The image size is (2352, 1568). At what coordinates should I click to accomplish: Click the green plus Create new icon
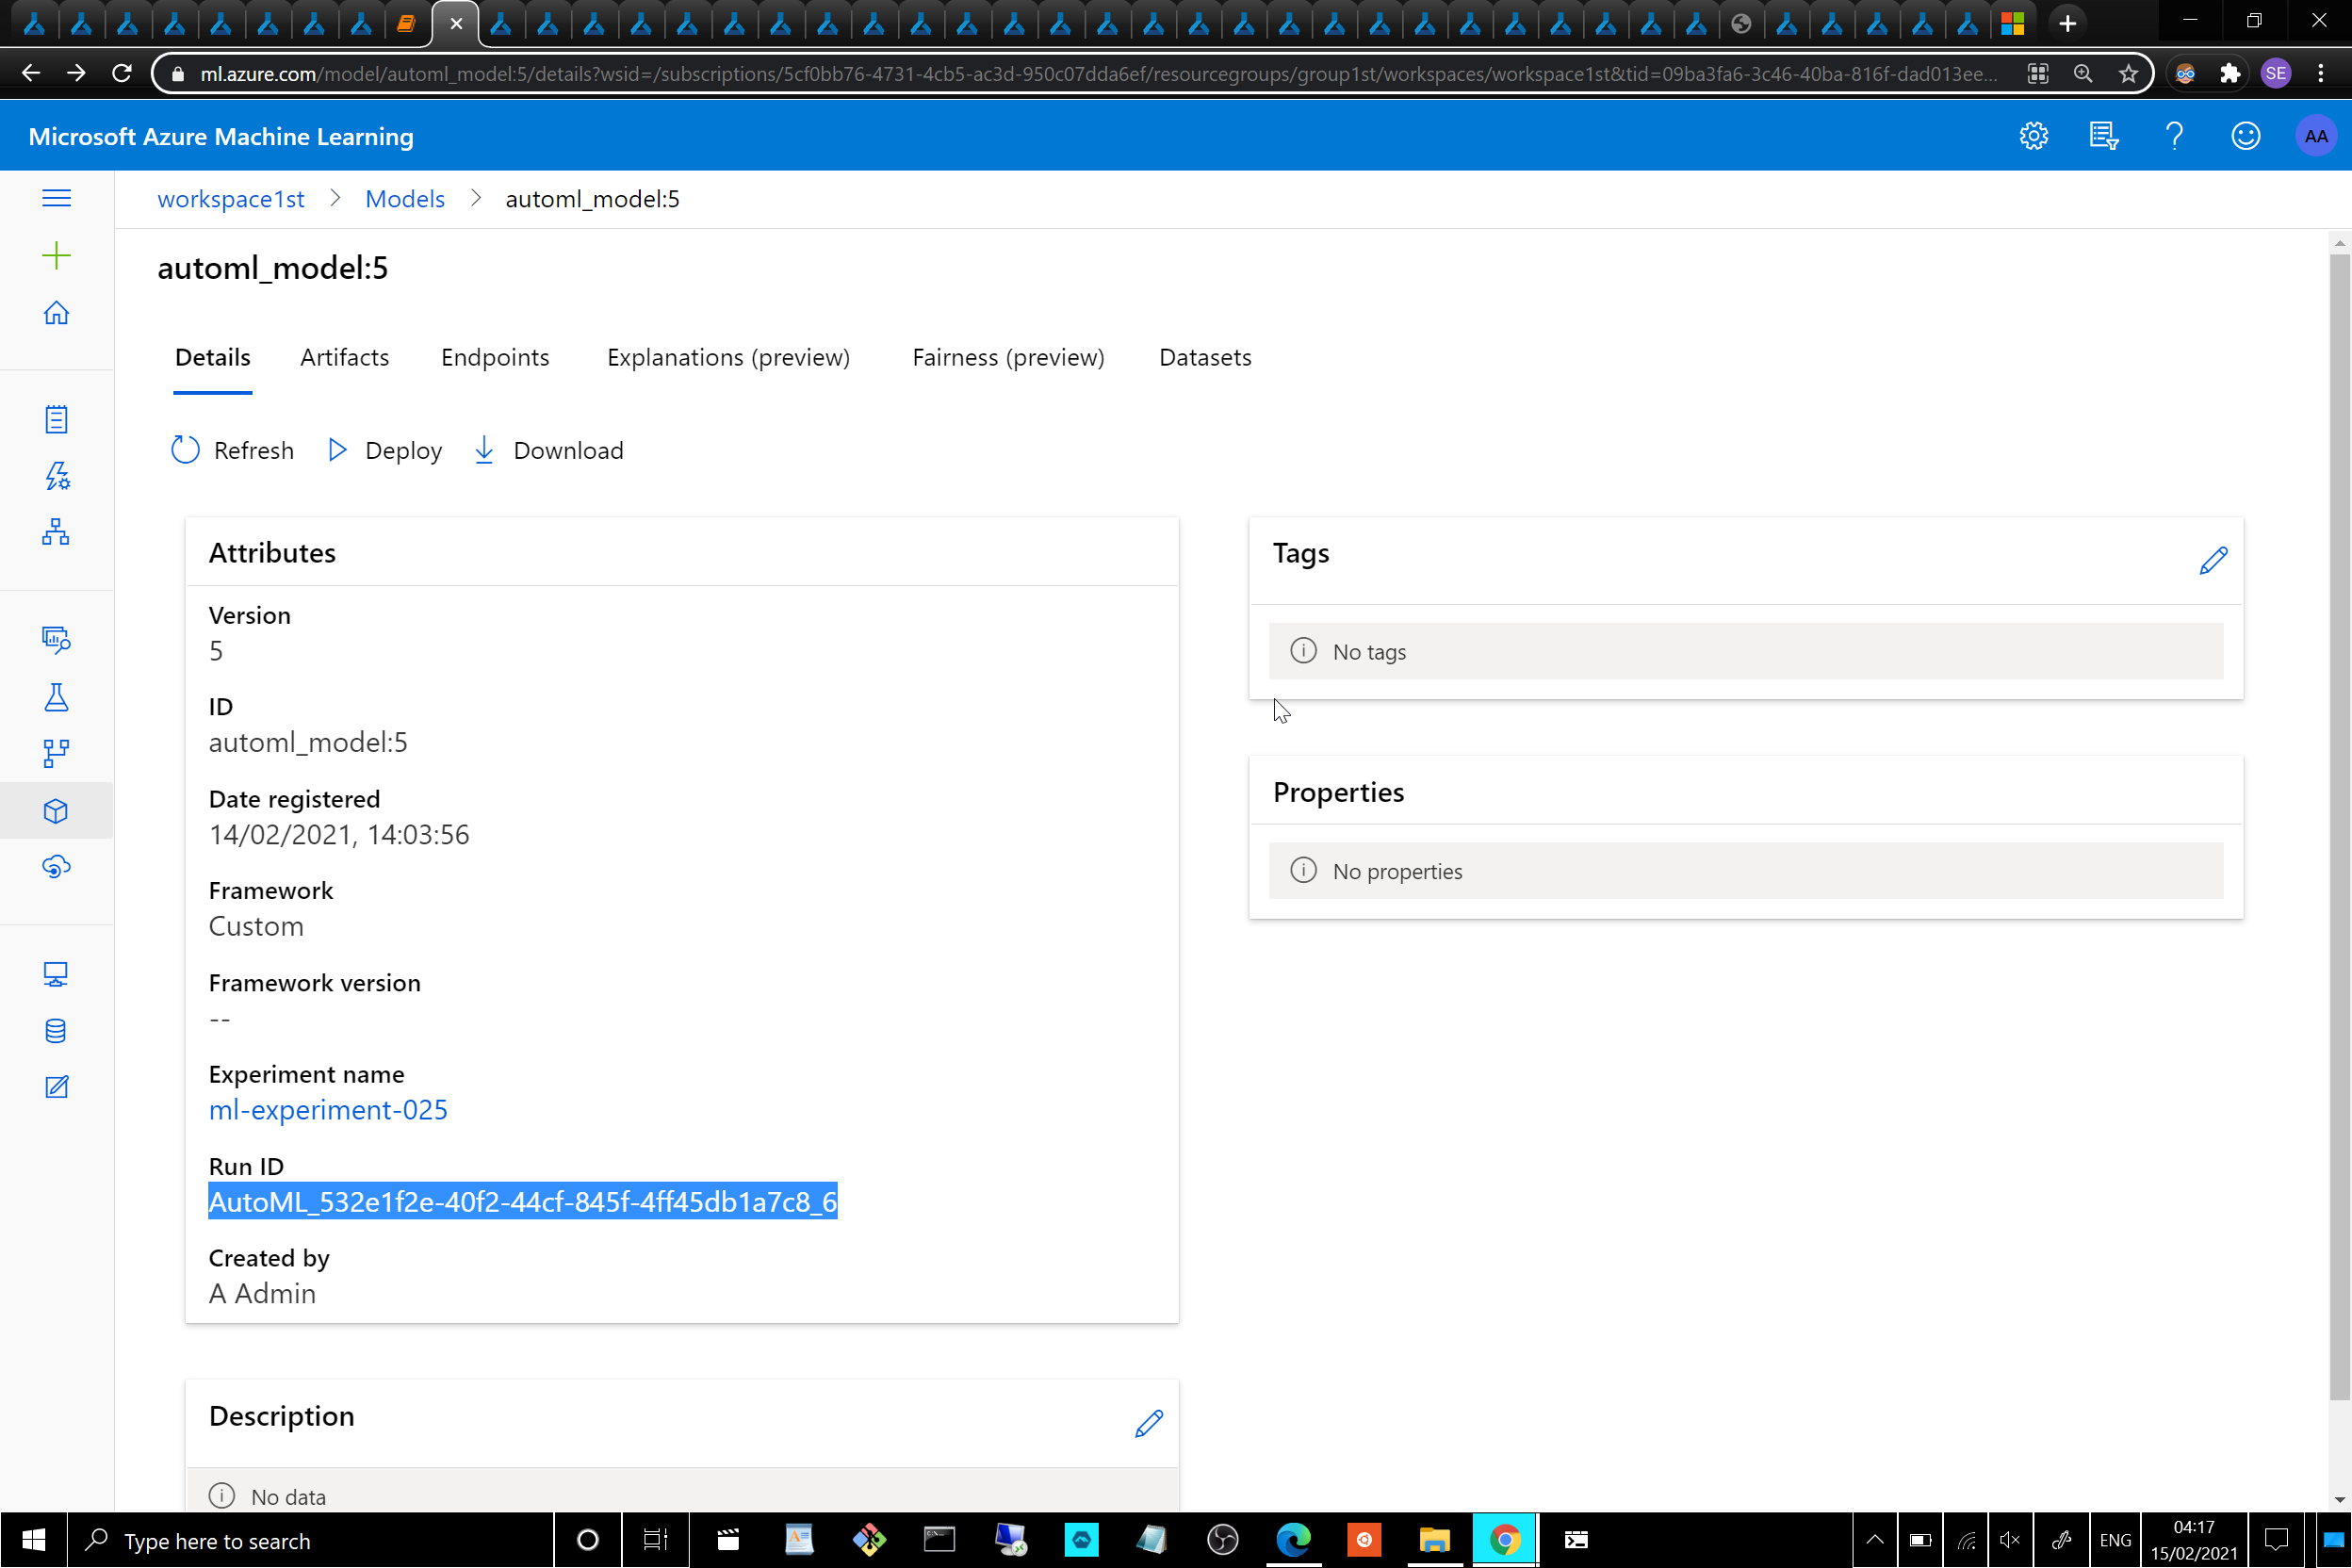(x=56, y=255)
